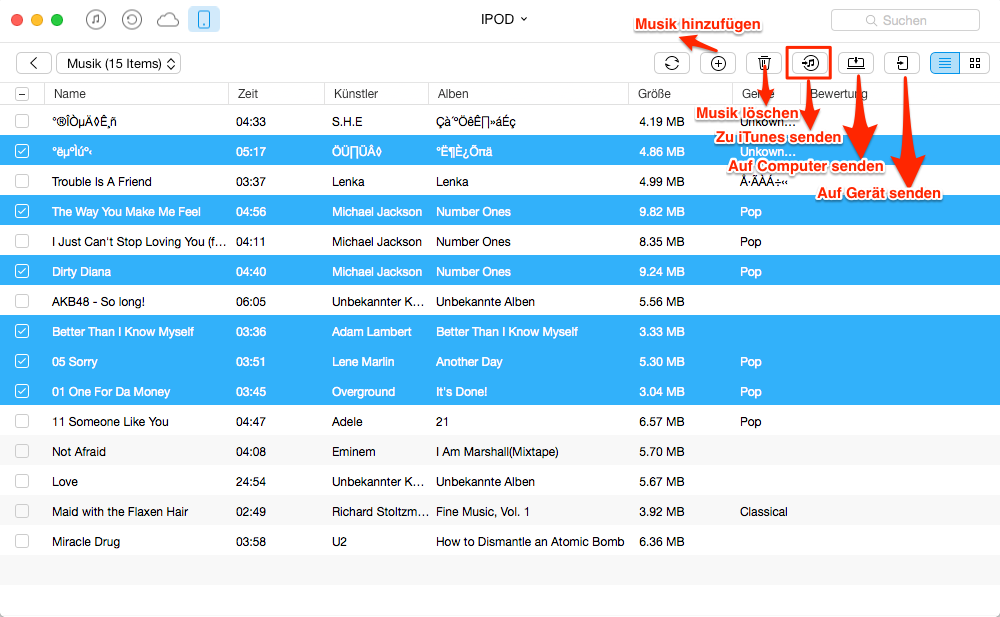Check the Not Afraid checkbox
1000x617 pixels.
[22, 451]
